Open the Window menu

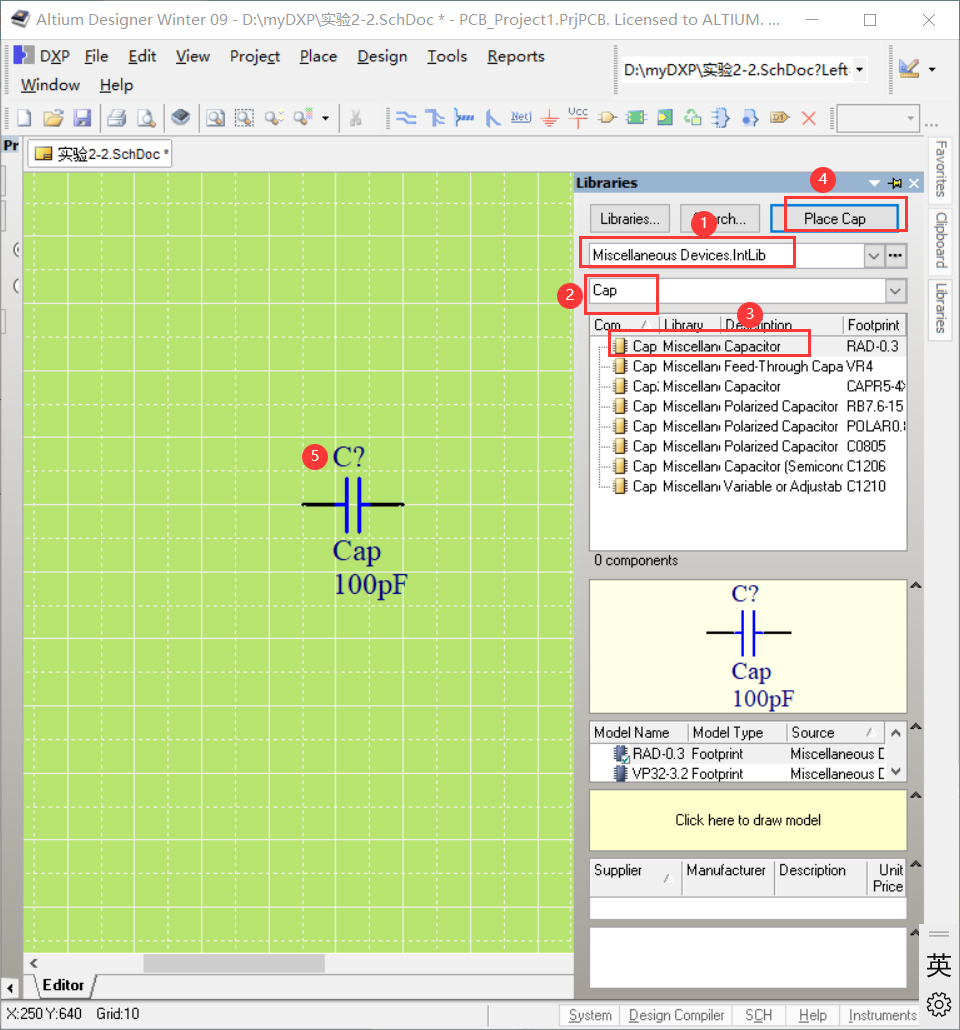[x=50, y=85]
